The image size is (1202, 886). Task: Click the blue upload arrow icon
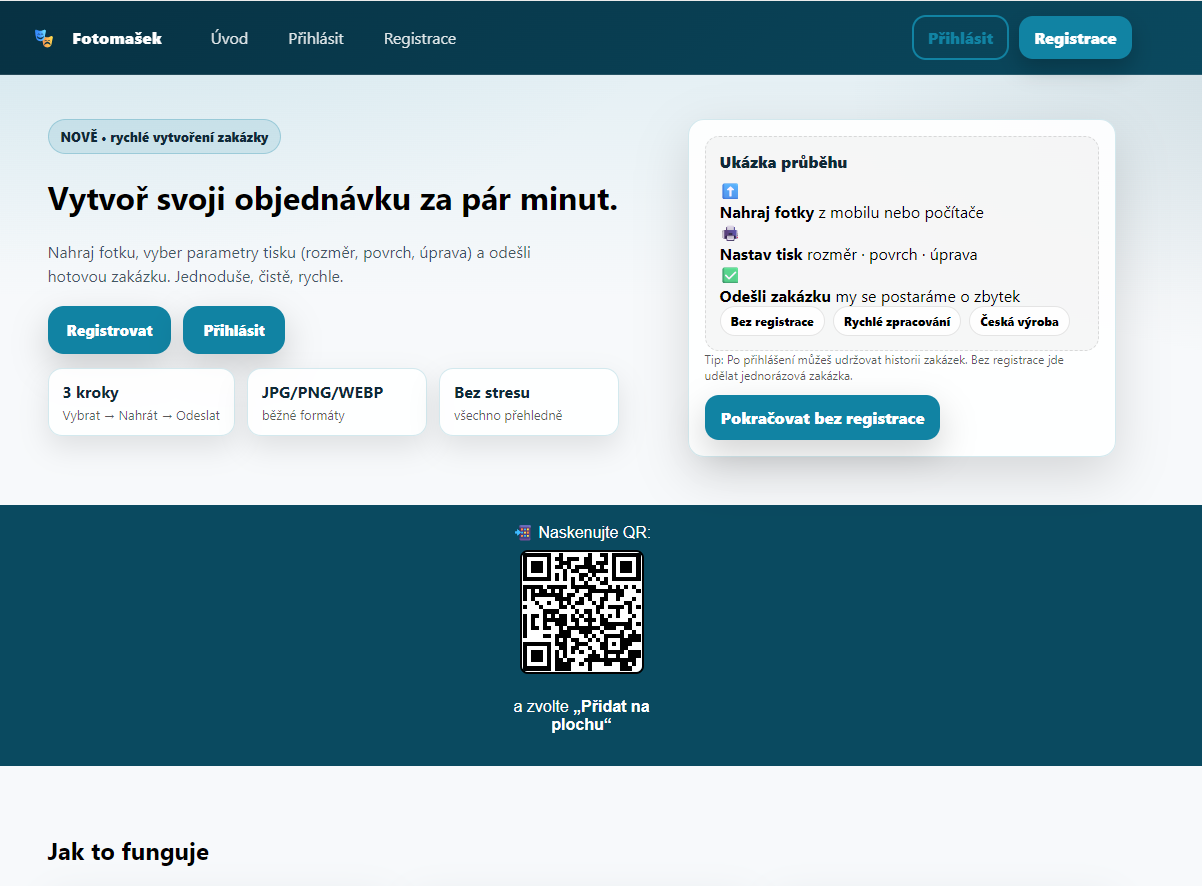[729, 191]
